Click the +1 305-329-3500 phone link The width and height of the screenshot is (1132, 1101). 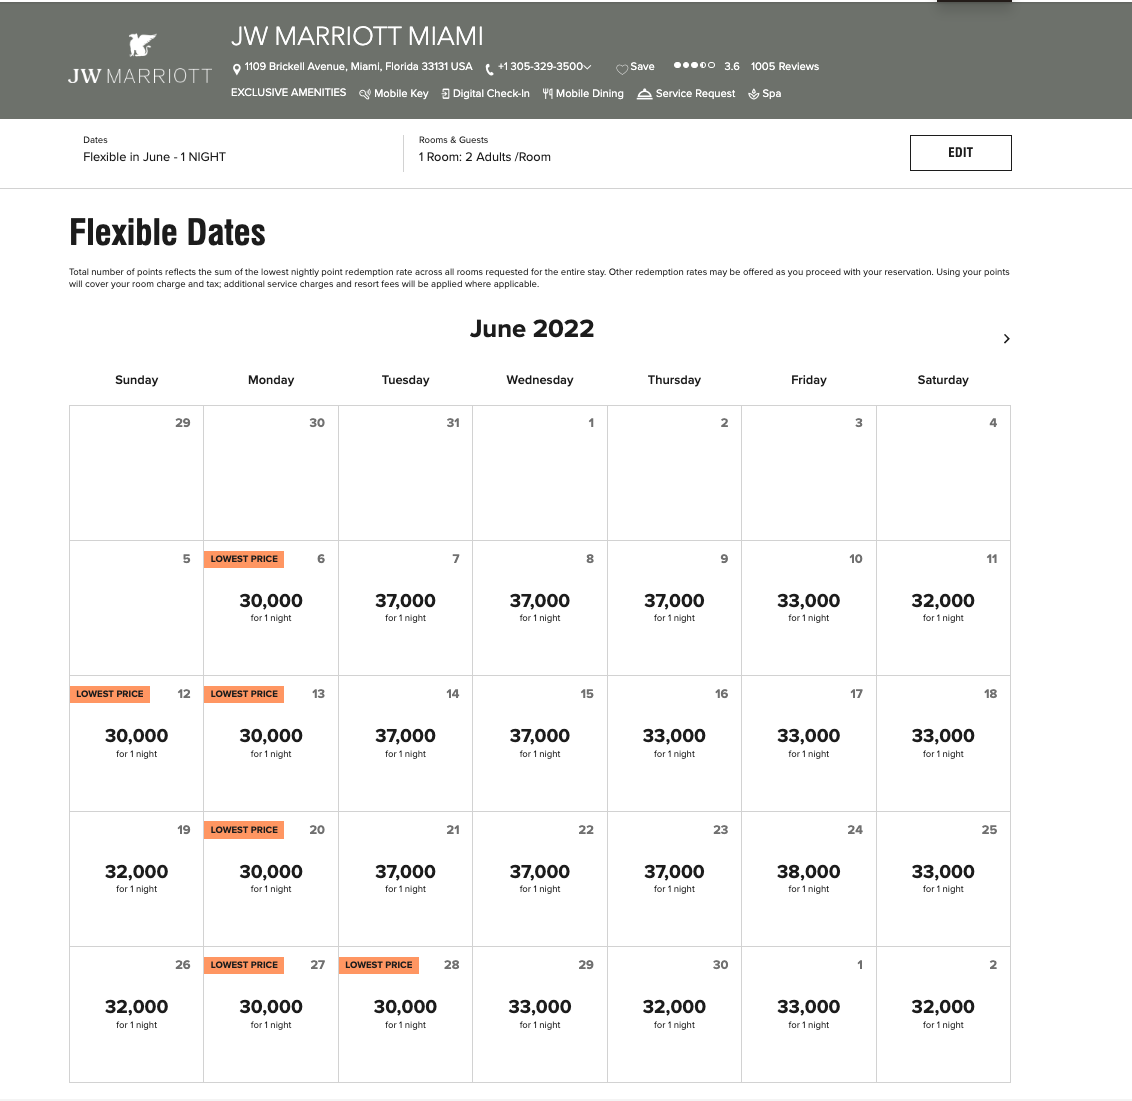[540, 66]
